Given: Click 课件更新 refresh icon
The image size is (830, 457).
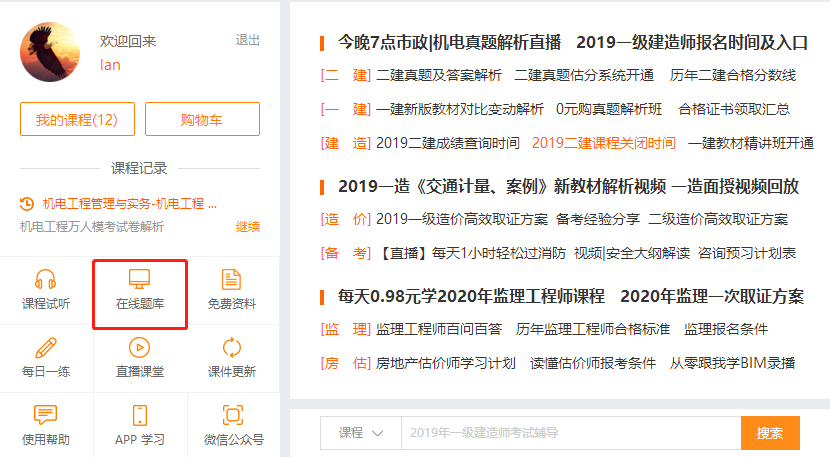Looking at the screenshot, I should [x=232, y=348].
